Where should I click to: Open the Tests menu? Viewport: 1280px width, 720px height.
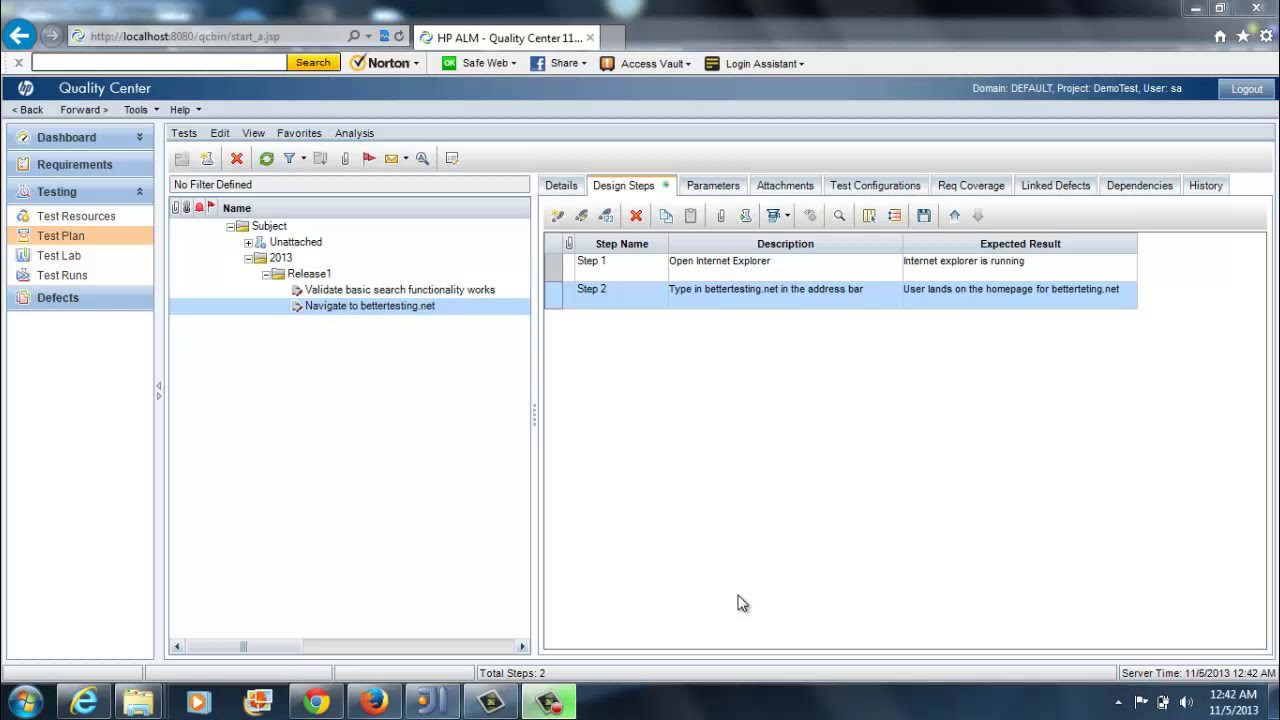point(184,133)
